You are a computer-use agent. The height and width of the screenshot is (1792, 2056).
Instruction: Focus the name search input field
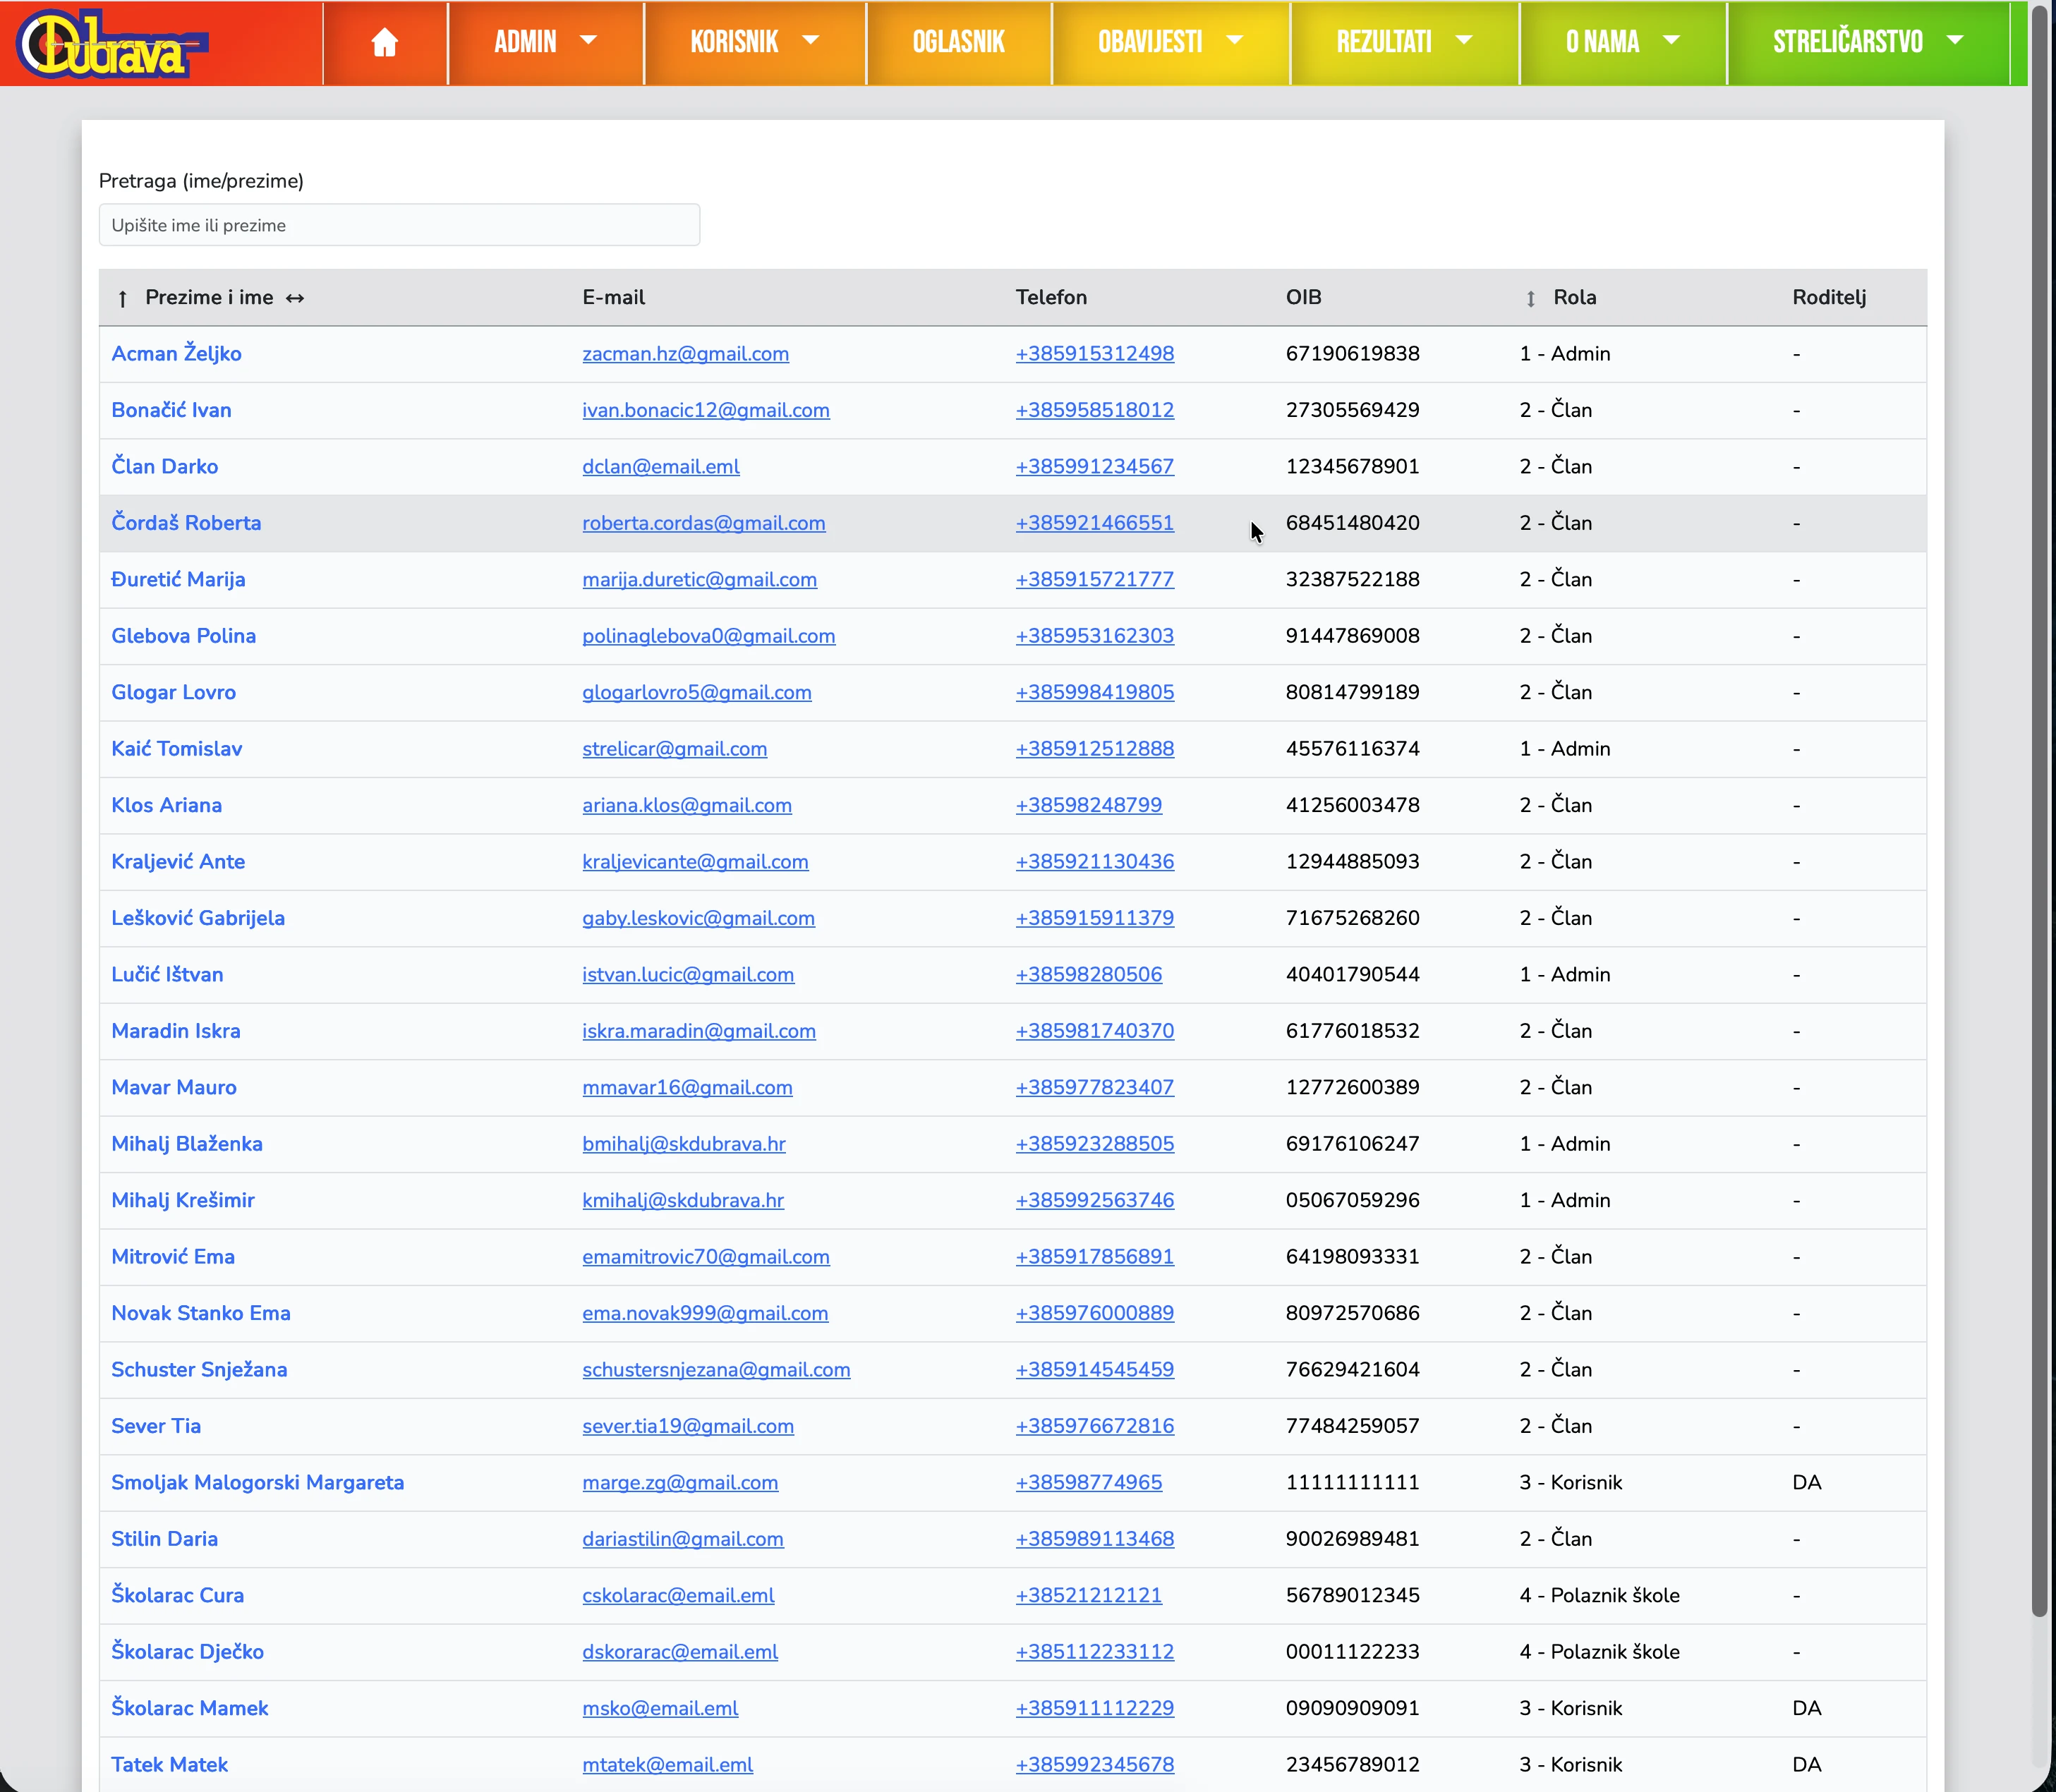coord(399,225)
